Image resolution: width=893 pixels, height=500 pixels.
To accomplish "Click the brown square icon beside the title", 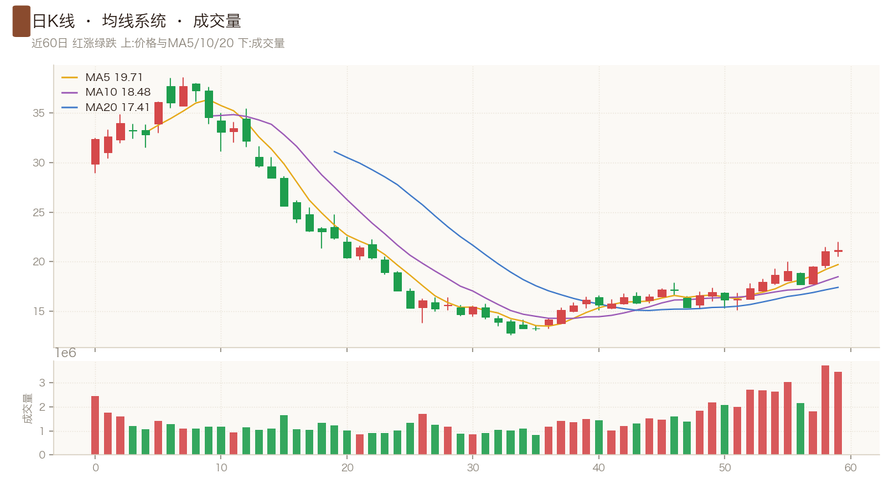I will tap(21, 21).
